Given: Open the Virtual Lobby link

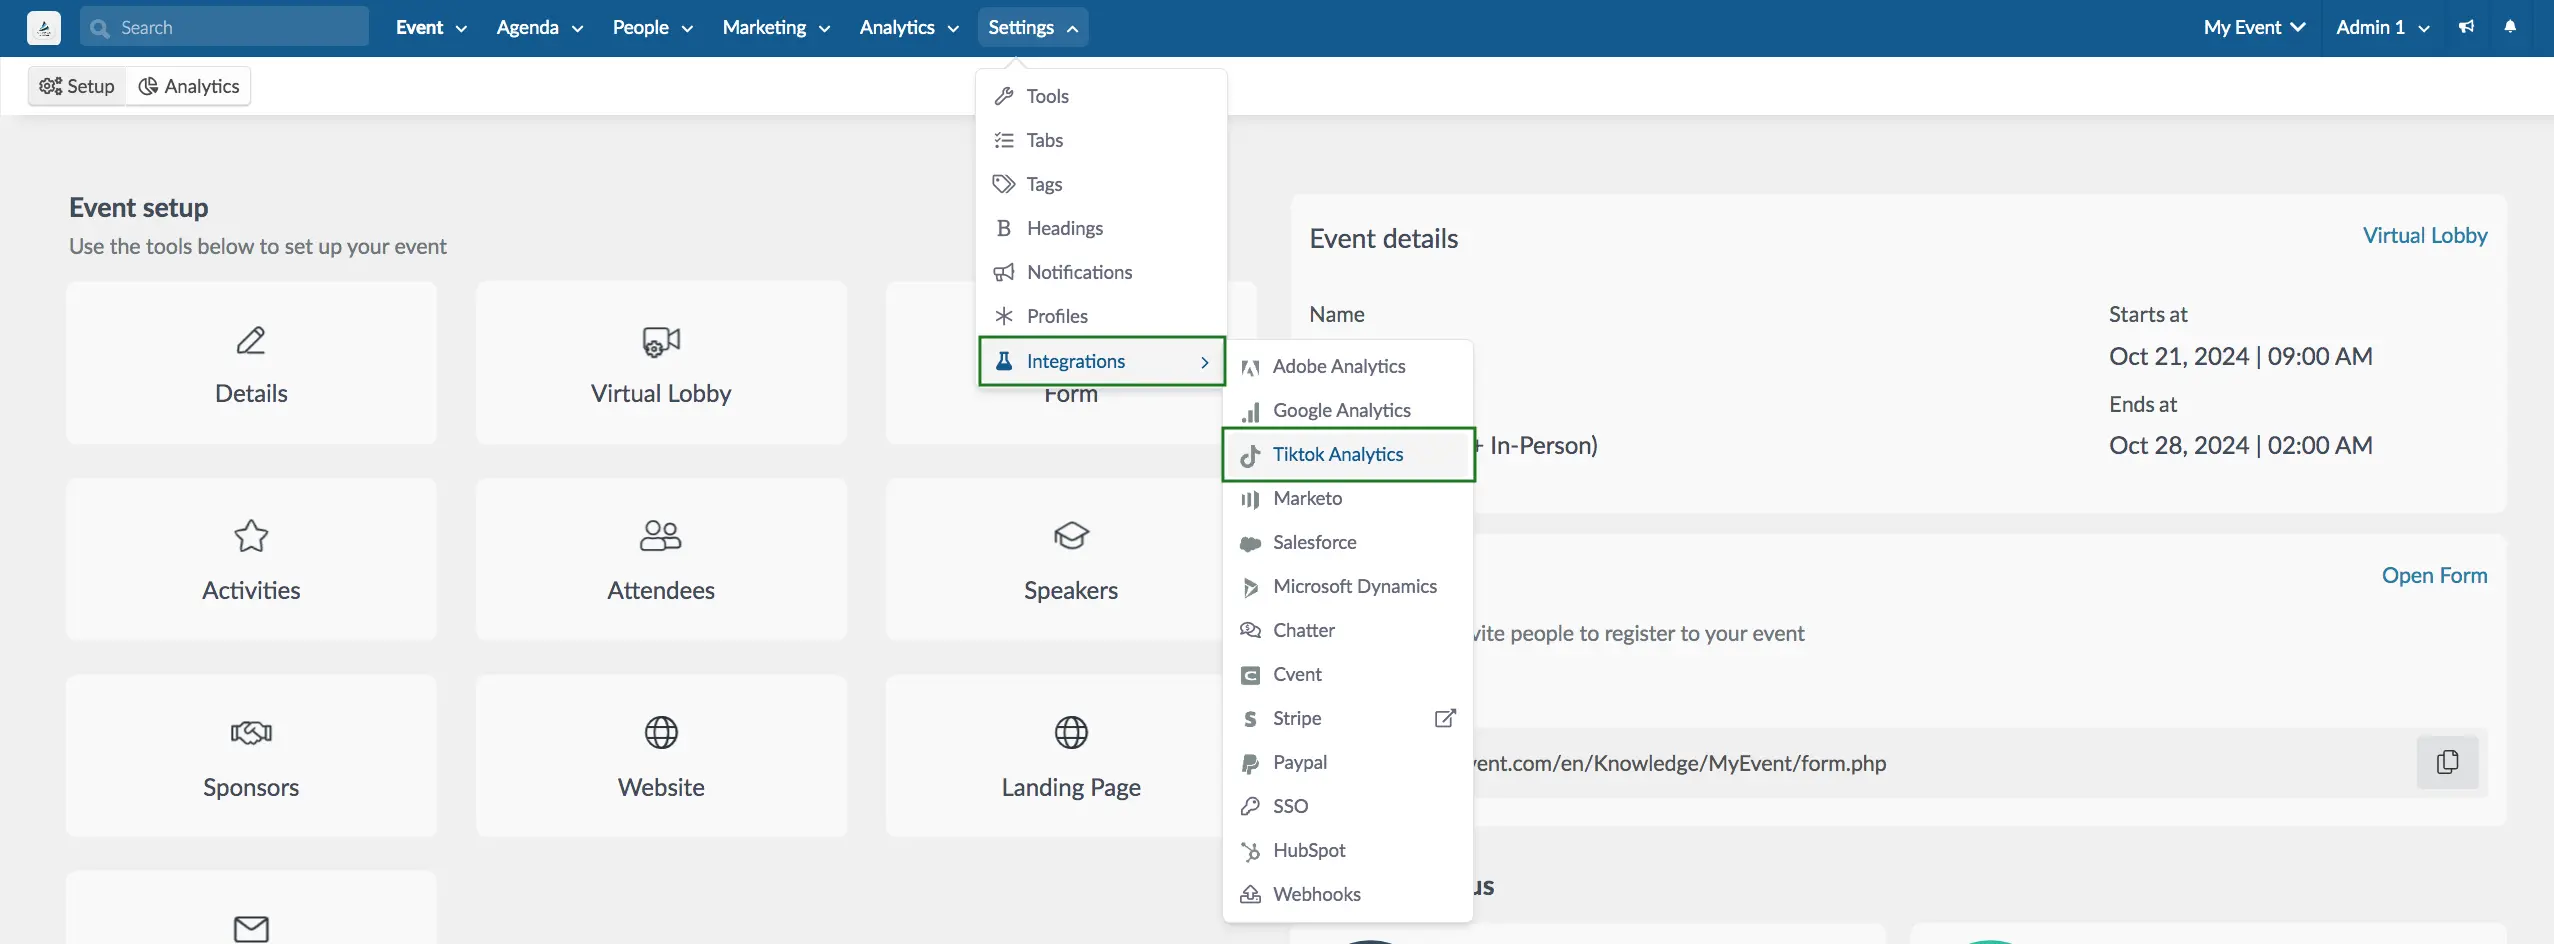Looking at the screenshot, I should click(2425, 235).
